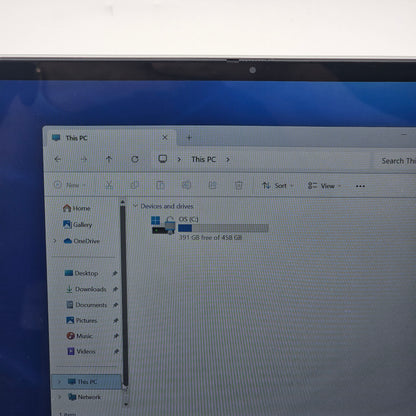Open Desktop folder in sidebar
The width and height of the screenshot is (416, 416).
point(81,273)
